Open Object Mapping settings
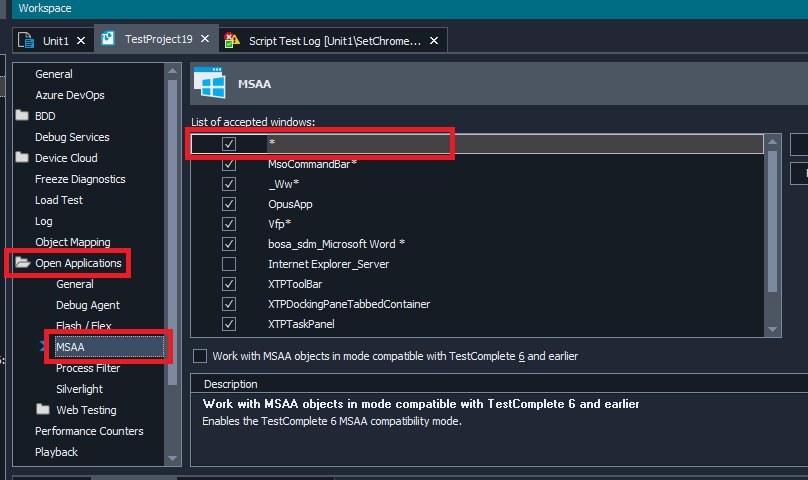 [x=73, y=242]
